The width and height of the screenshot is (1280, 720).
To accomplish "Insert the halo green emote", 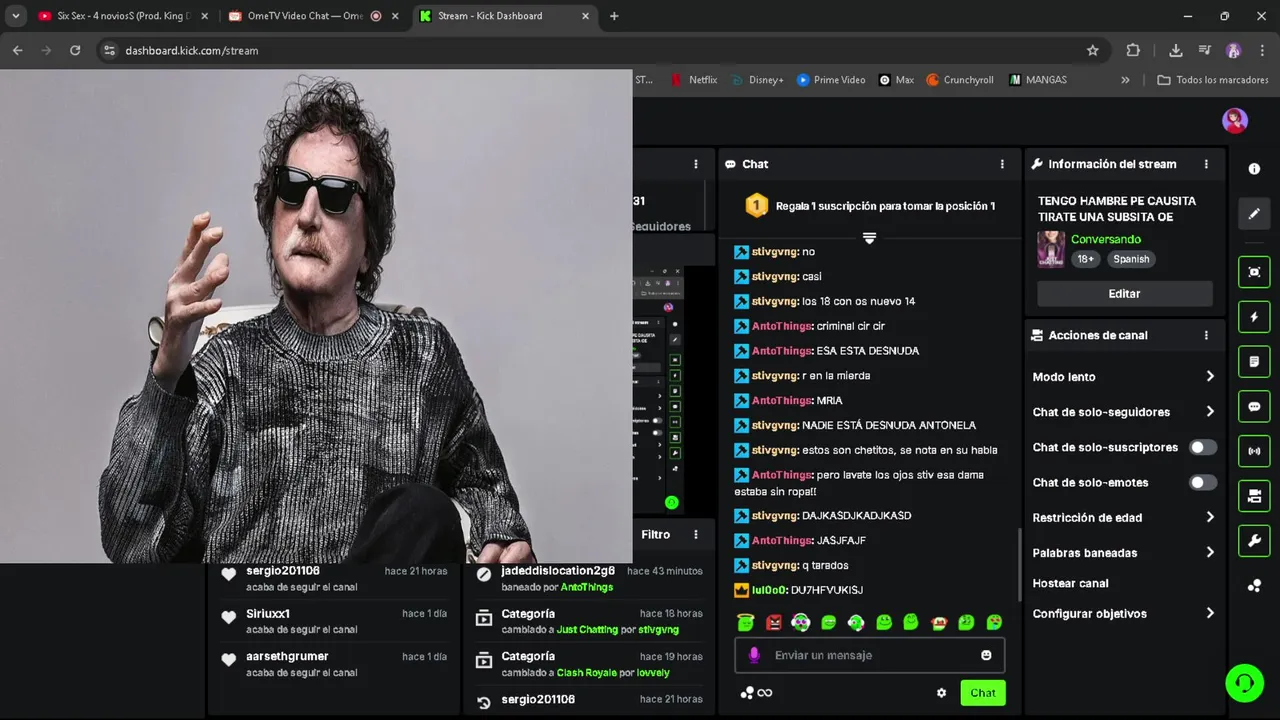I will (745, 622).
